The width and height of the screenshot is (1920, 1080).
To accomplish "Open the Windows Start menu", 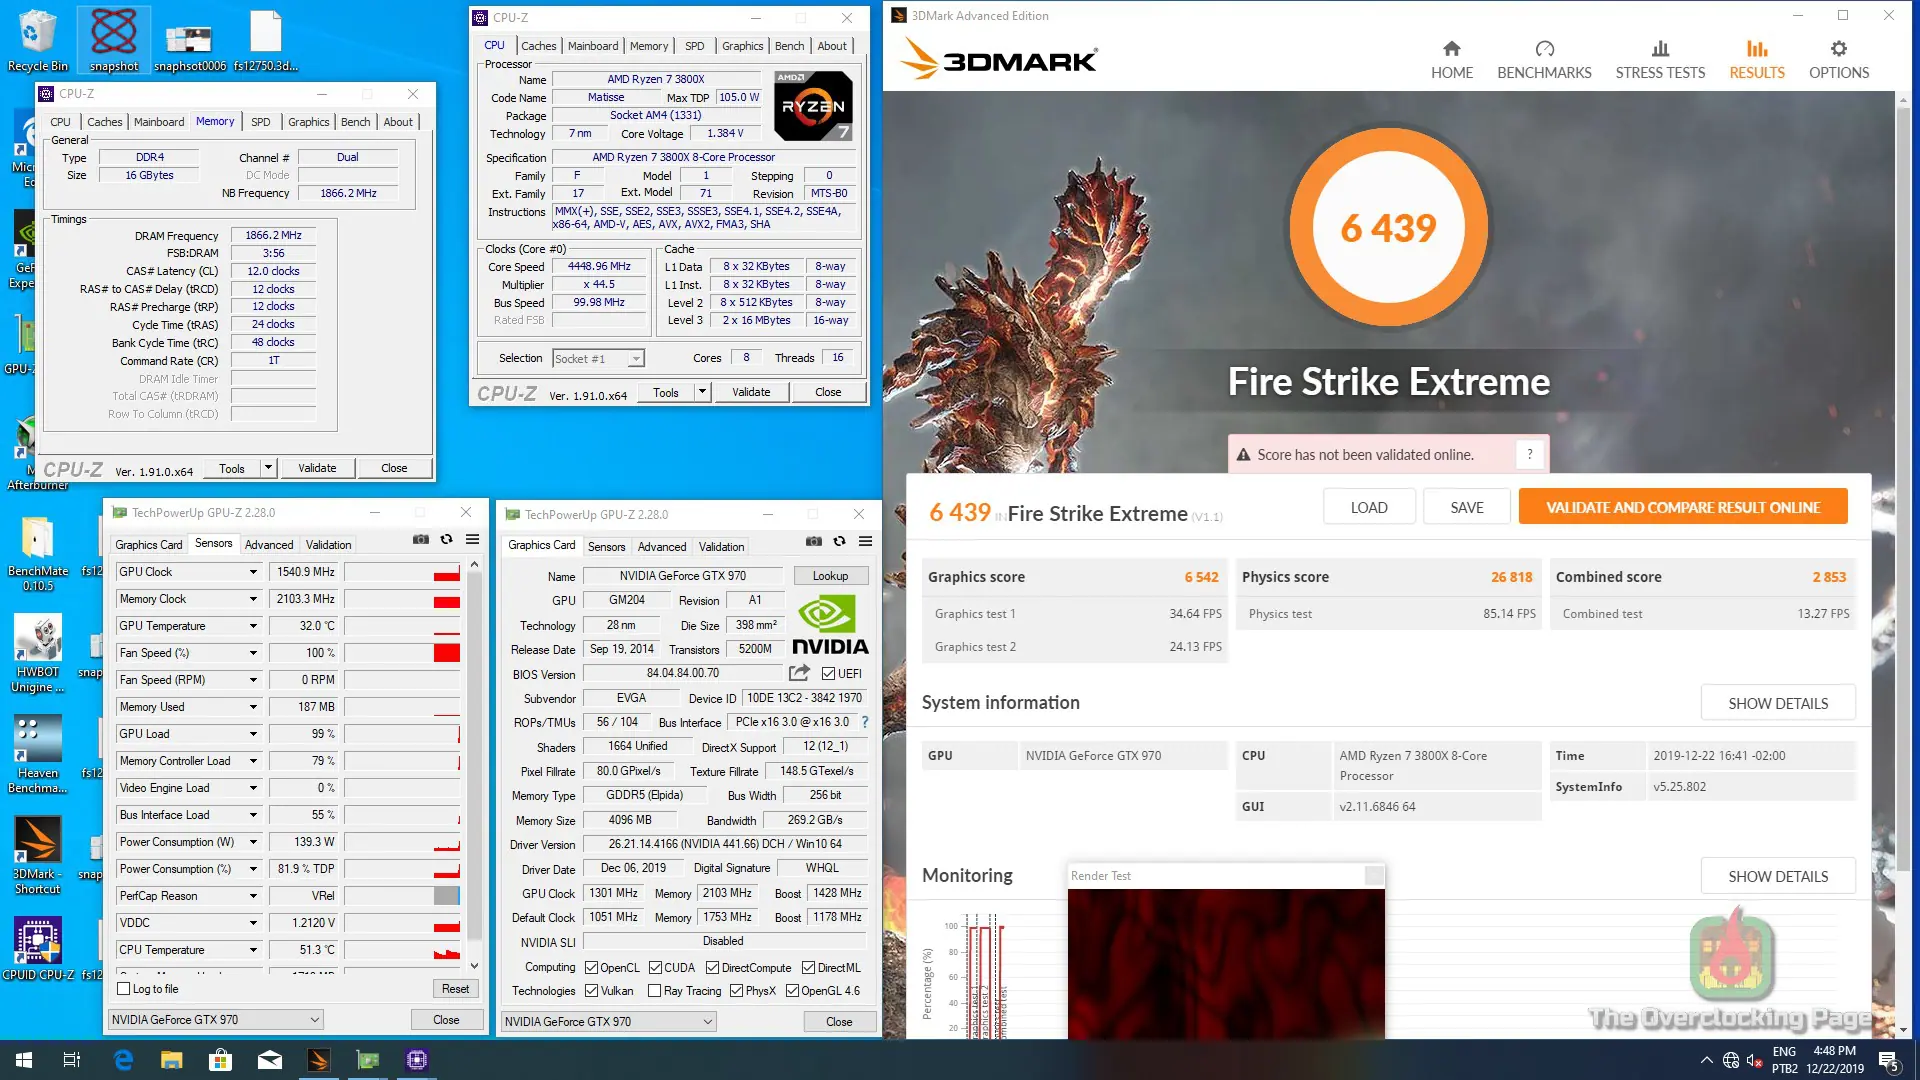I will [24, 1060].
